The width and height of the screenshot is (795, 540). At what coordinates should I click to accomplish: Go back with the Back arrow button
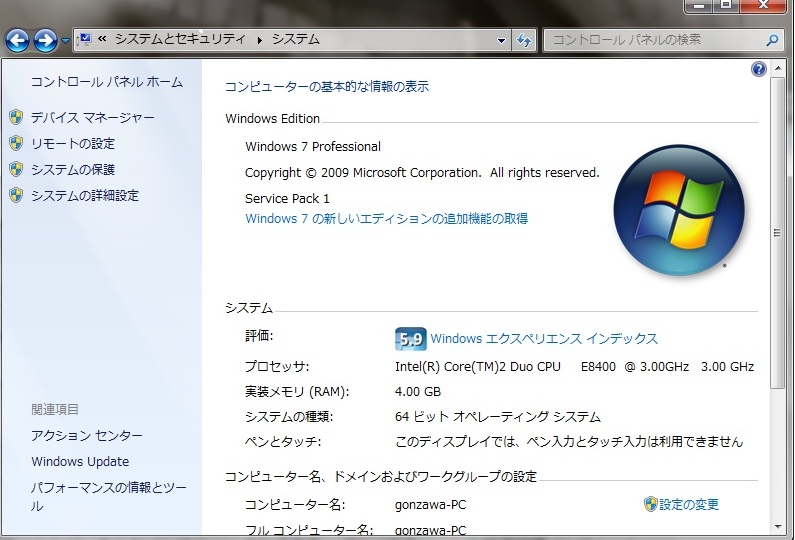(18, 40)
